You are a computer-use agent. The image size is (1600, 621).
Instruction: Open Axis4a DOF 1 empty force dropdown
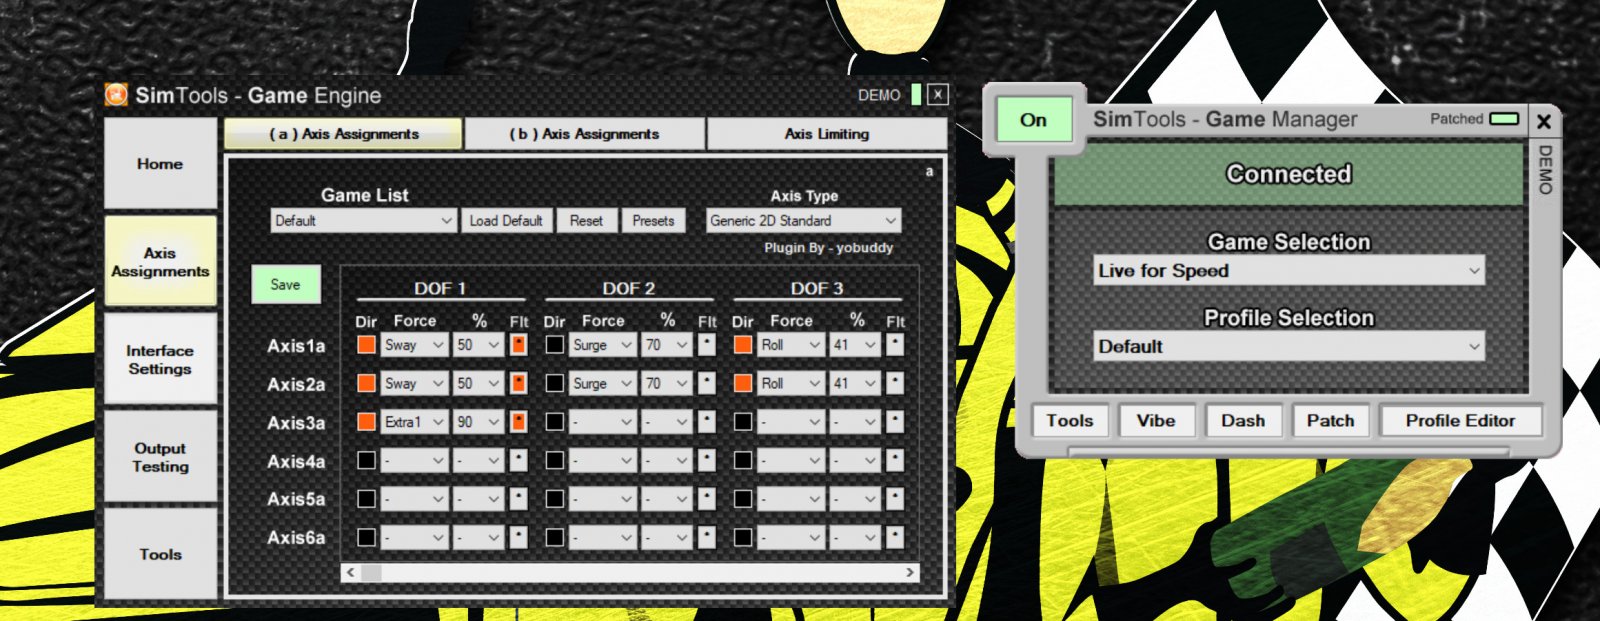click(415, 460)
